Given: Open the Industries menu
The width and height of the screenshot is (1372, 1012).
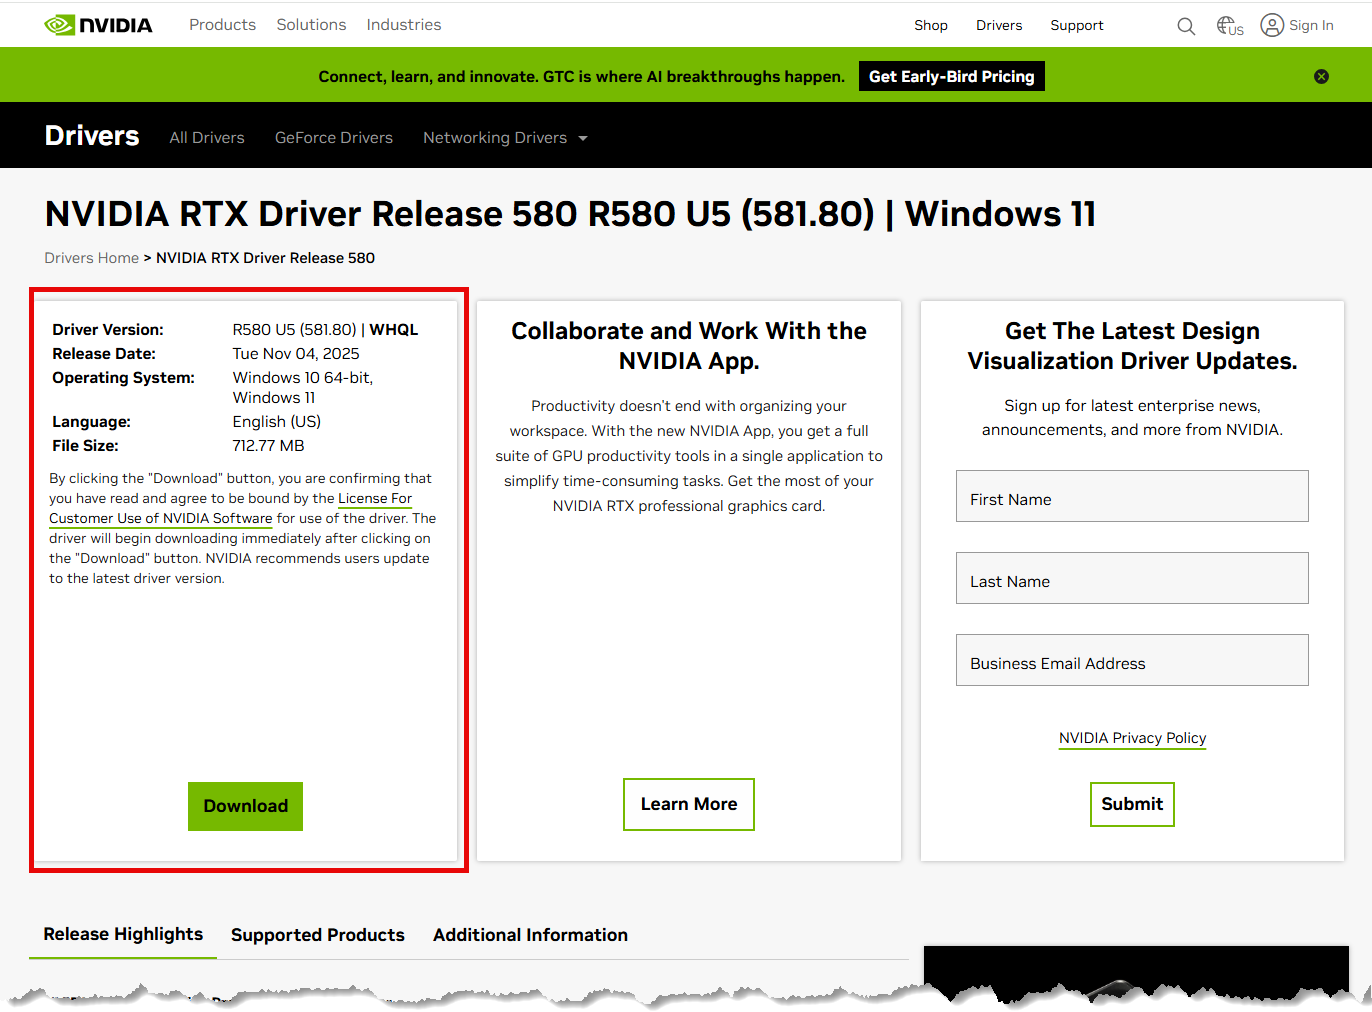Looking at the screenshot, I should (x=403, y=25).
